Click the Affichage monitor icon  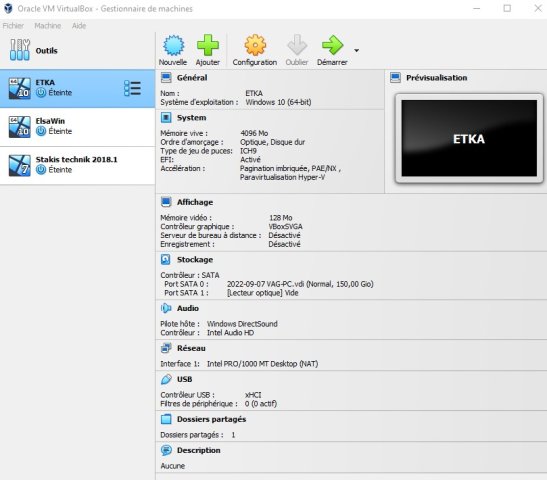(166, 202)
